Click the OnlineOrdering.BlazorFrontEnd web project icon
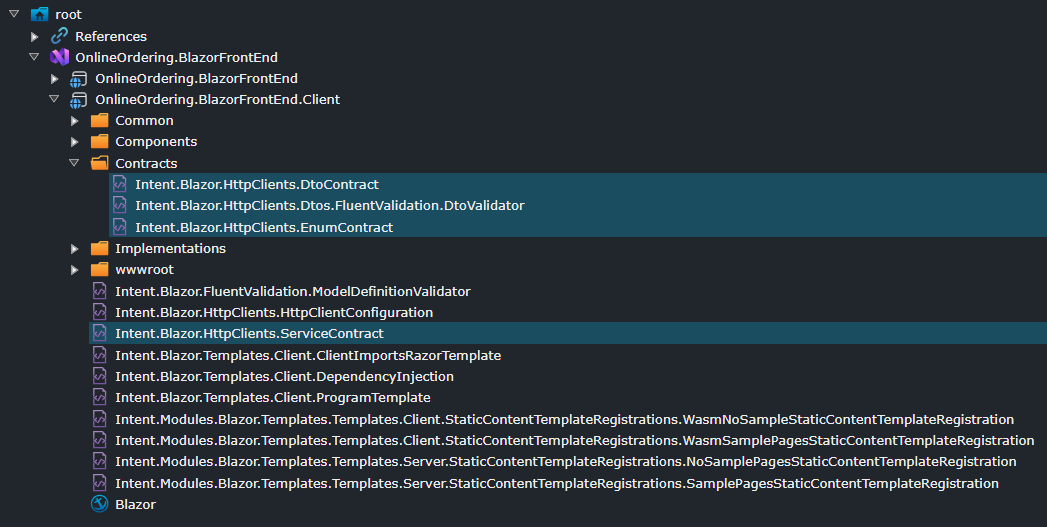This screenshot has width=1047, height=527. (79, 79)
